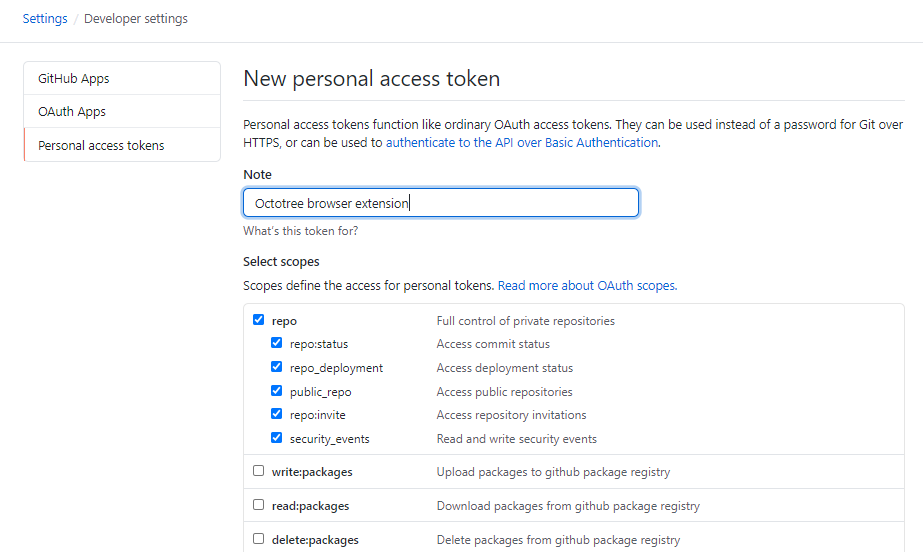Go to Settings breadcrumb link
The width and height of the screenshot is (923, 552).
point(45,19)
